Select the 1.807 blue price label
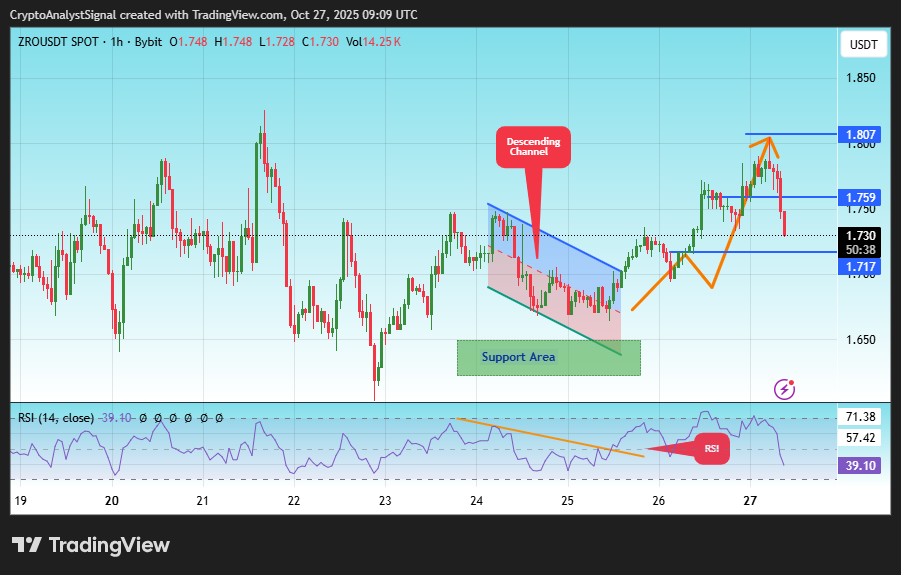 (x=859, y=134)
